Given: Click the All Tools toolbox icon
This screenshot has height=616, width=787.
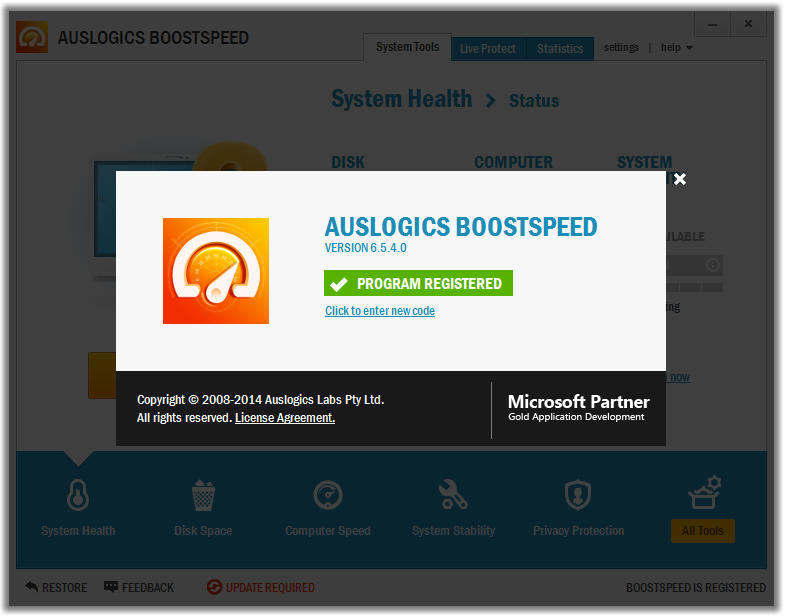Looking at the screenshot, I should 705,492.
